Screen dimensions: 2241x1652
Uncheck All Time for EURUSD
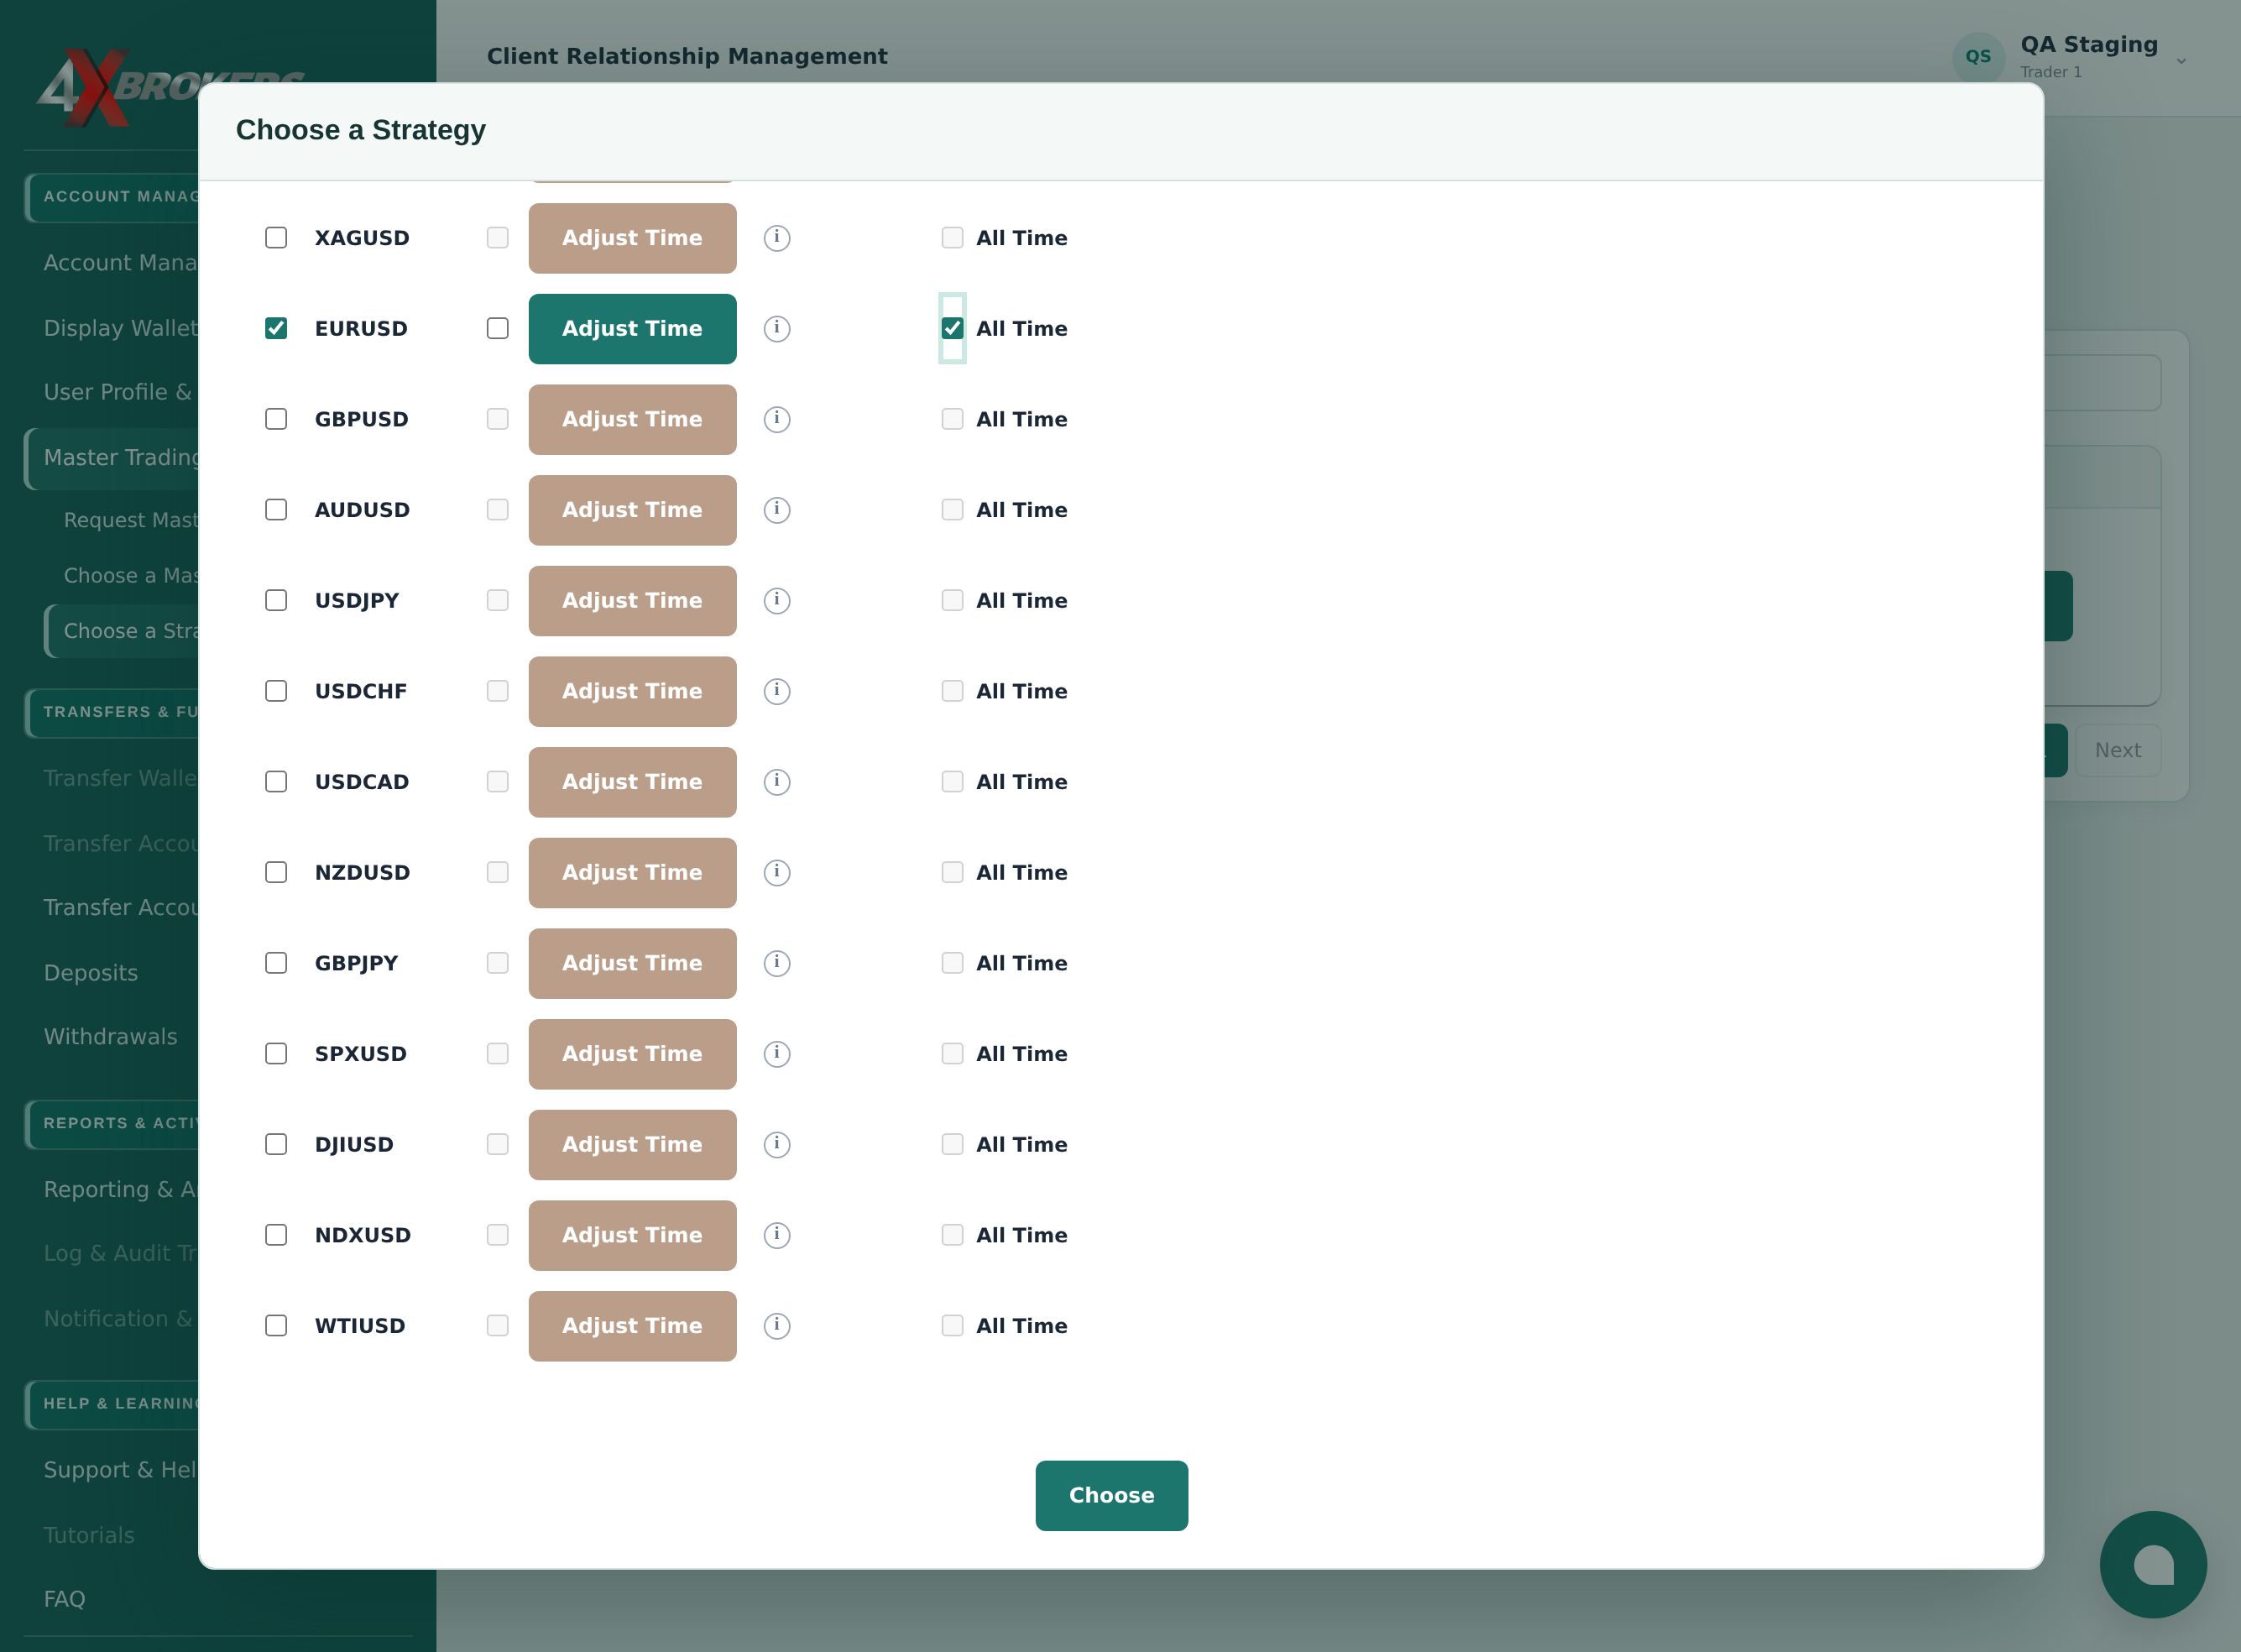pyautogui.click(x=952, y=329)
